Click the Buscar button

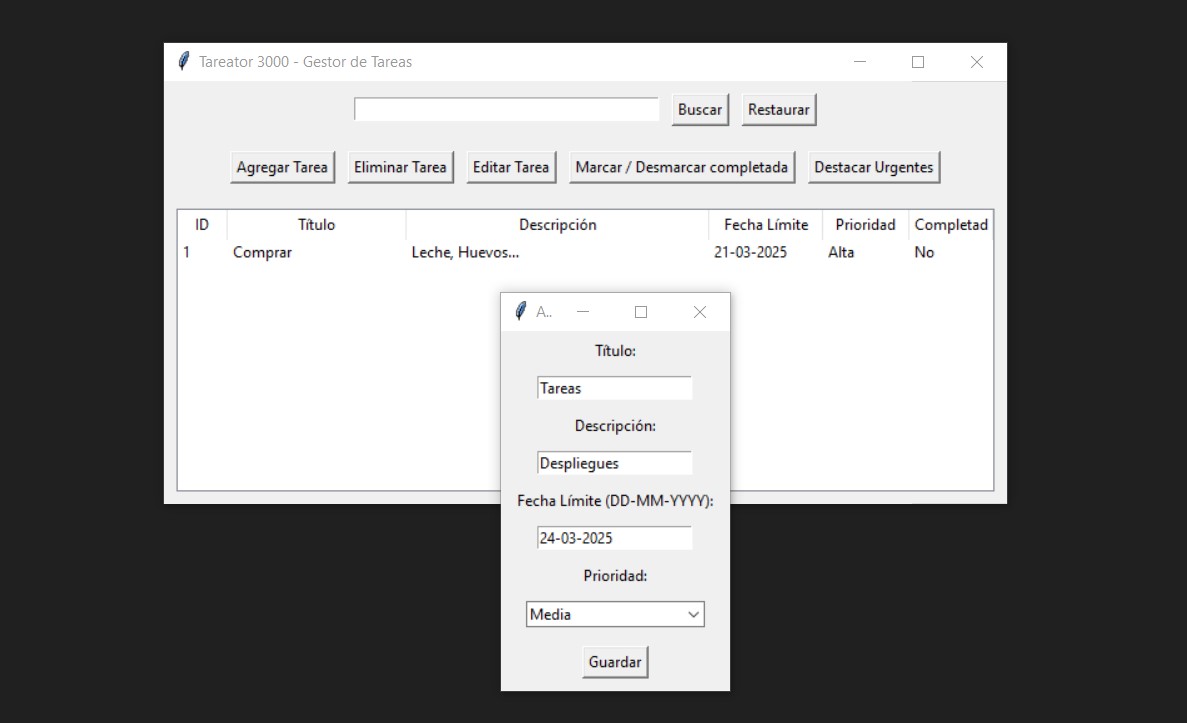click(699, 110)
